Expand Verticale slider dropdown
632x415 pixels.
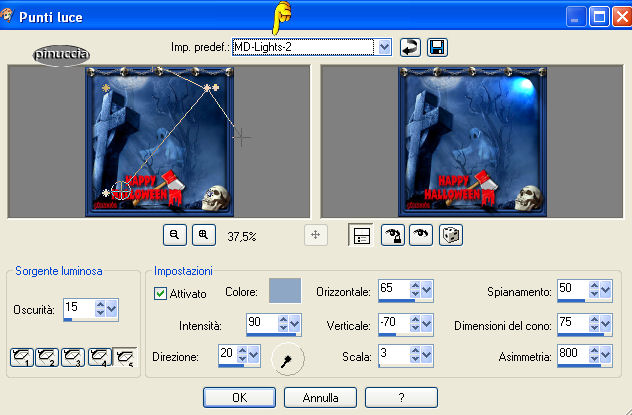(x=426, y=324)
